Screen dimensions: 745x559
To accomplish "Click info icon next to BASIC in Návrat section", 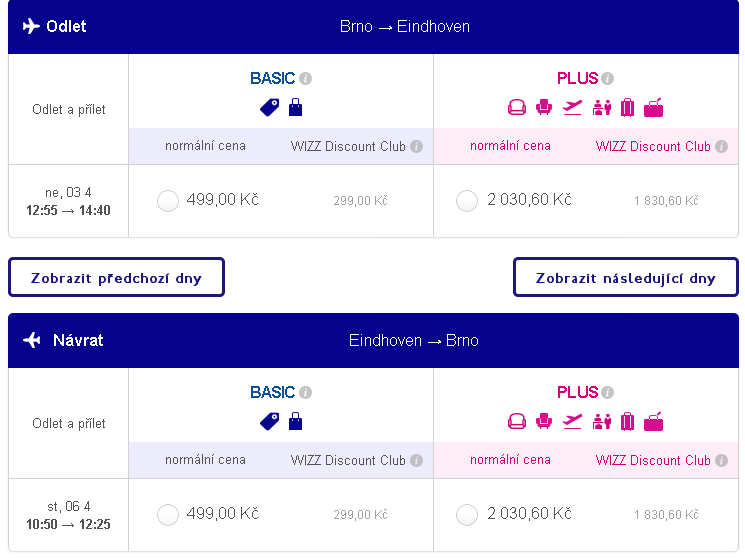I will tap(306, 392).
